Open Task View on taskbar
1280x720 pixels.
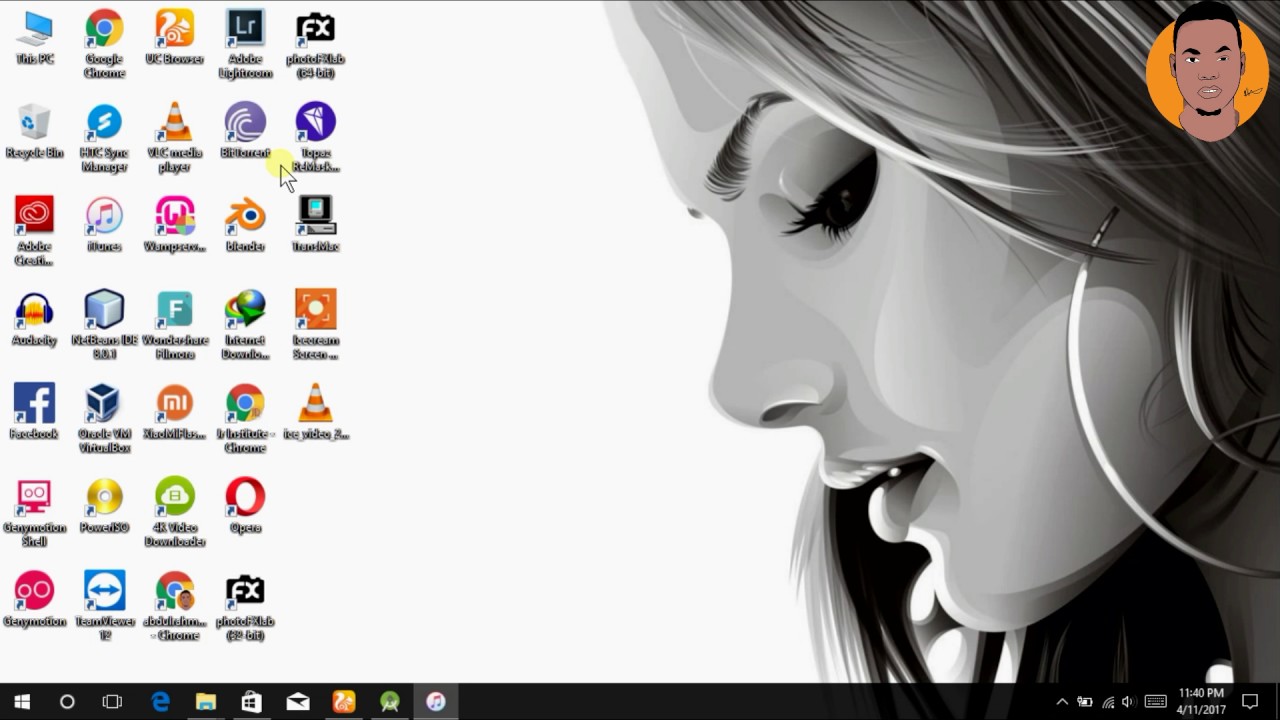coord(112,702)
